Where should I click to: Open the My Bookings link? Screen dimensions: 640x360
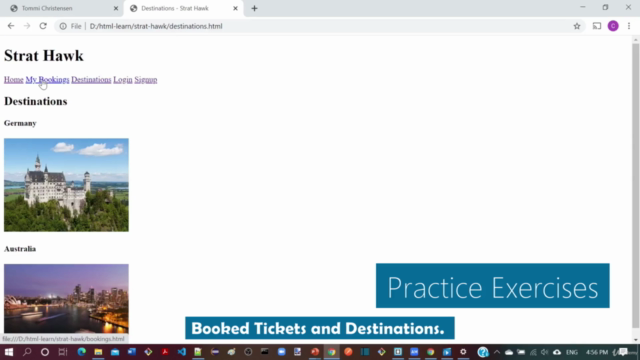click(x=47, y=80)
